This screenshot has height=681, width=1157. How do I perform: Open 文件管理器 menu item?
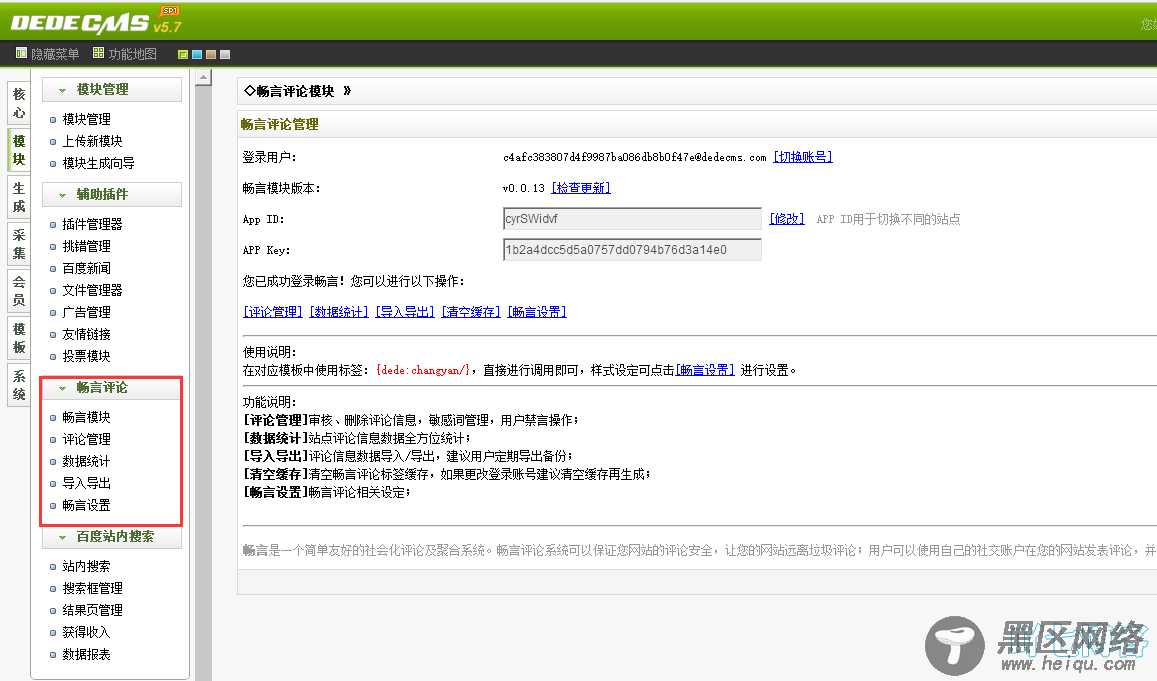click(x=92, y=290)
